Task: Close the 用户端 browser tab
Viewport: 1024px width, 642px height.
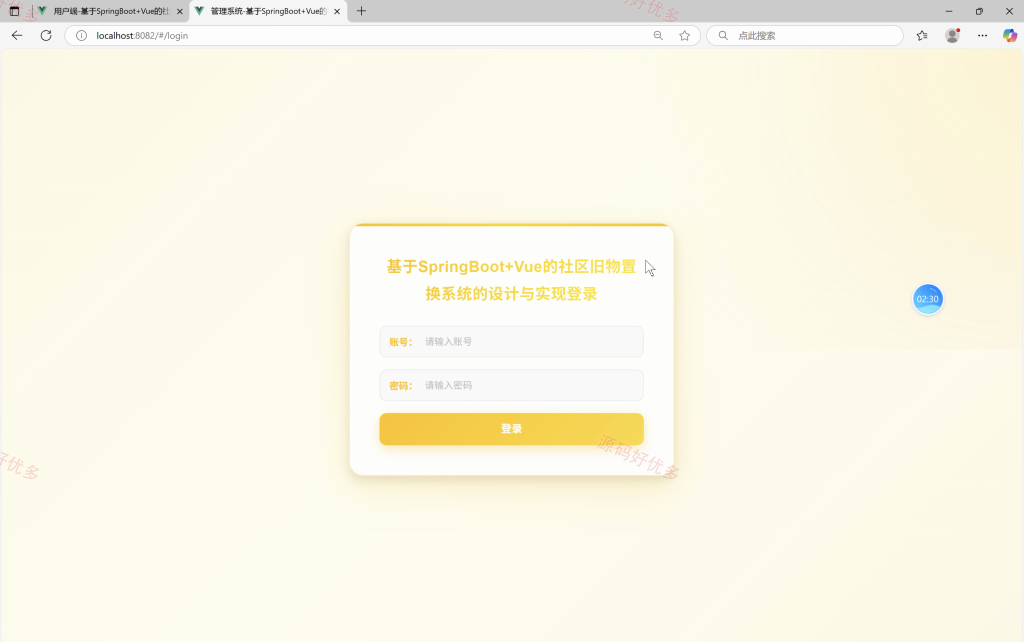Action: tap(180, 11)
